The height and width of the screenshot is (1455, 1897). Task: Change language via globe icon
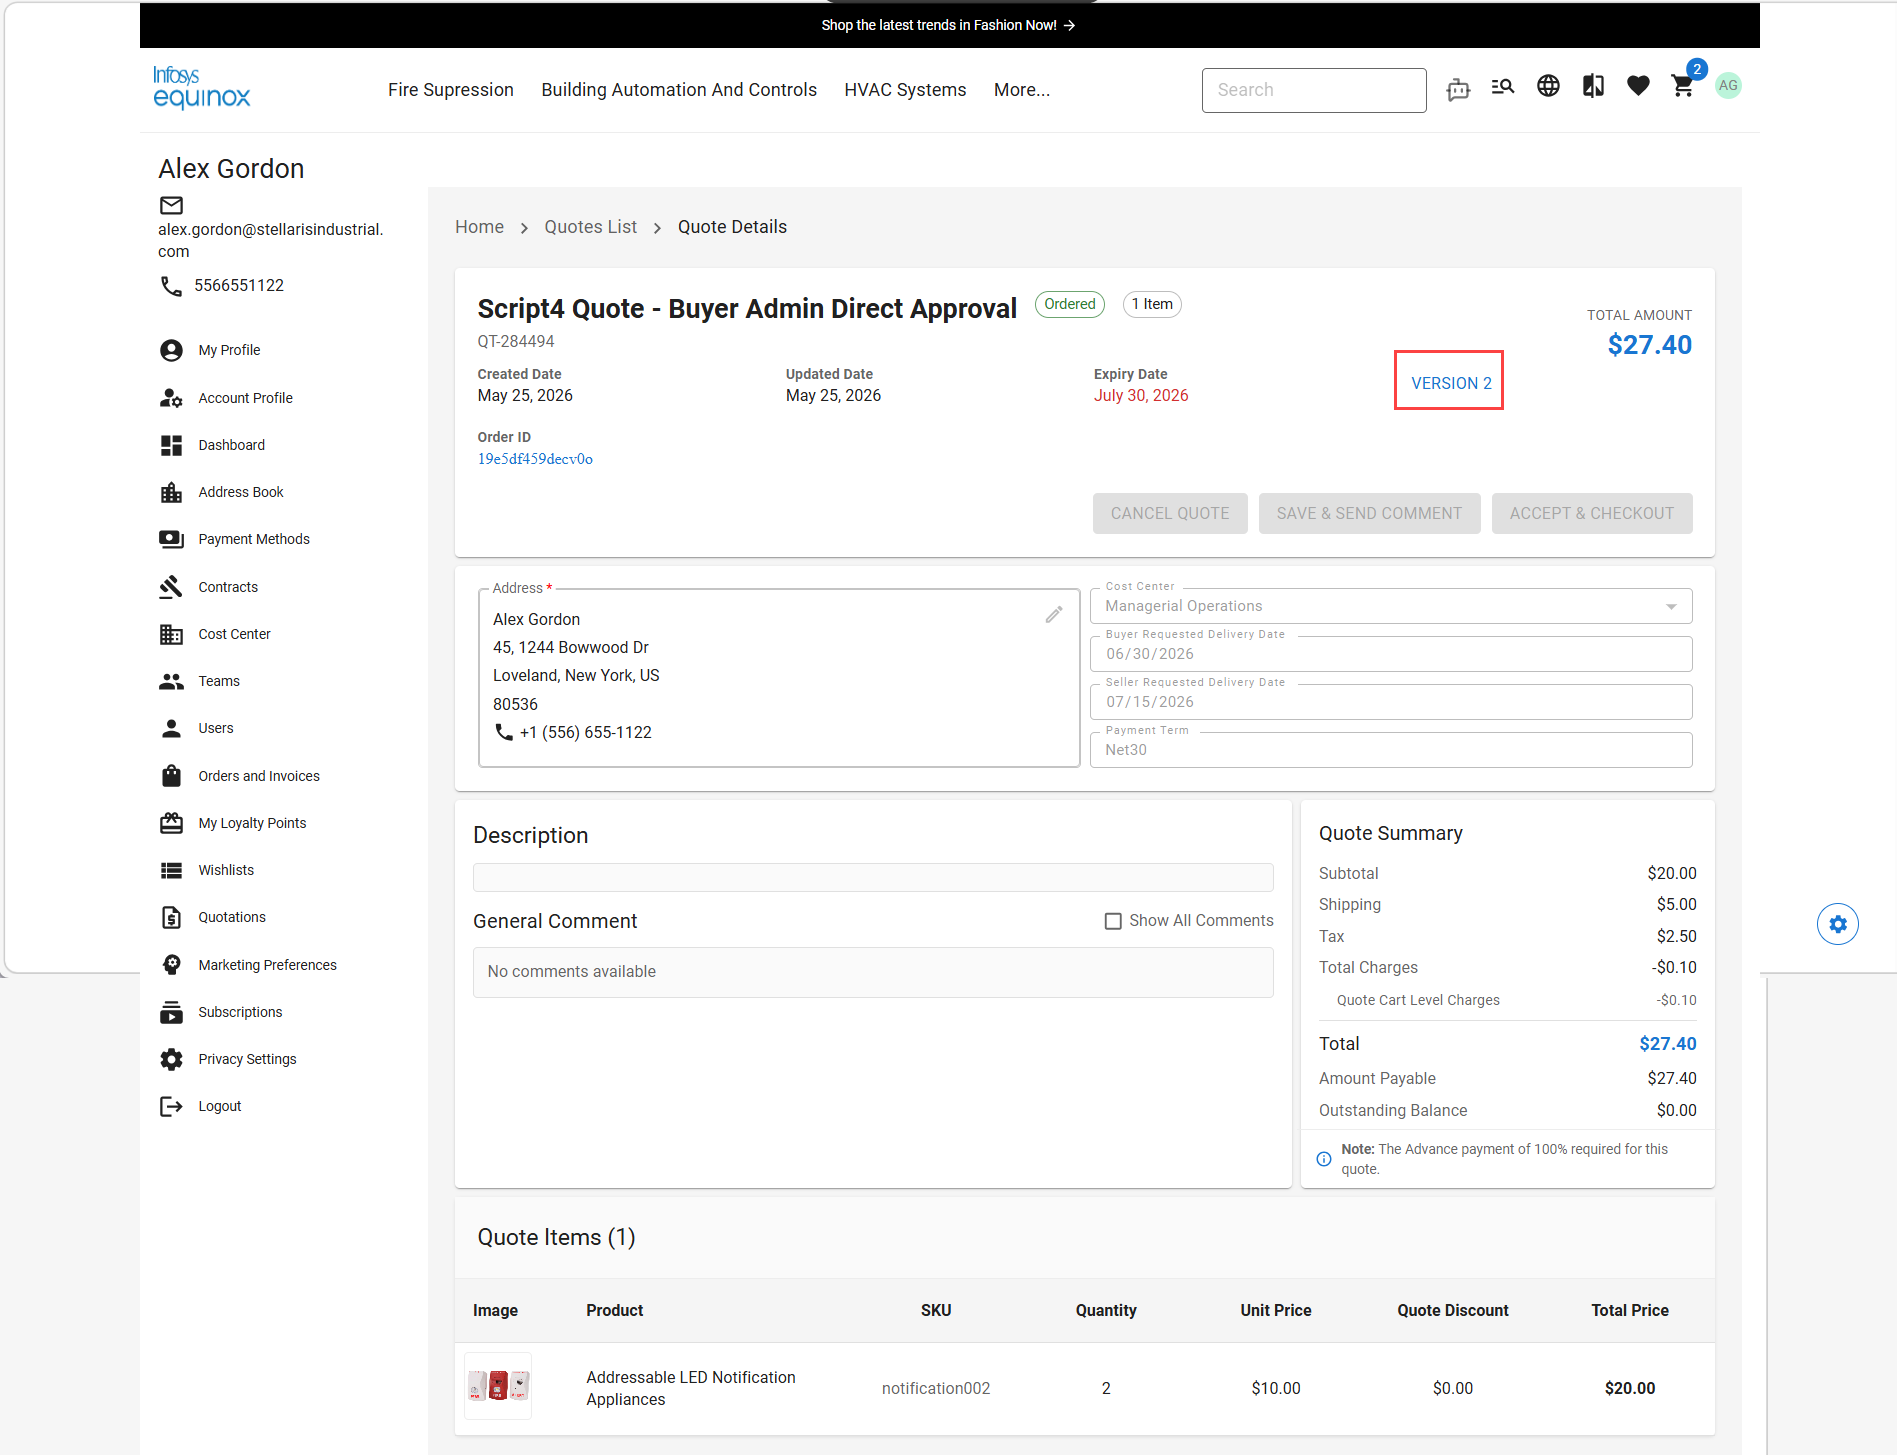(1548, 86)
